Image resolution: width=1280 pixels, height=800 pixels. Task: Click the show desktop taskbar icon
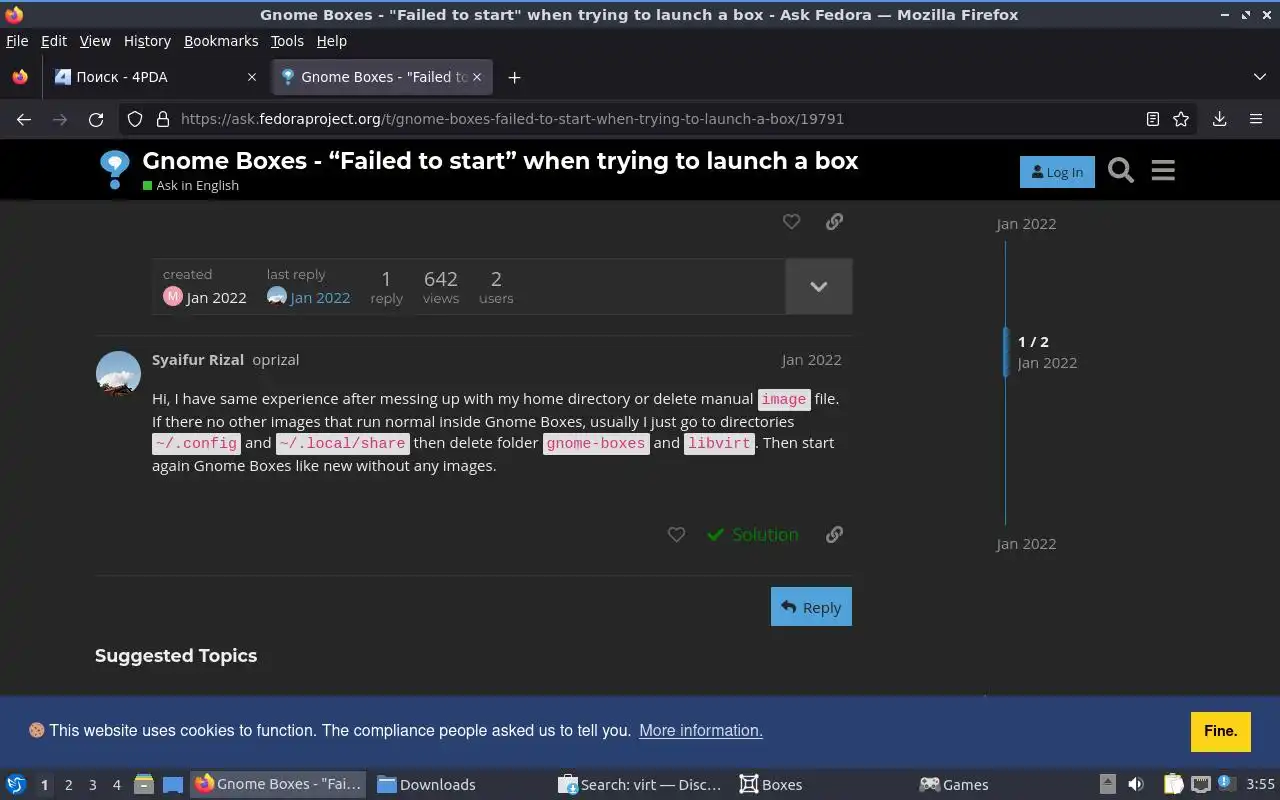tap(173, 785)
